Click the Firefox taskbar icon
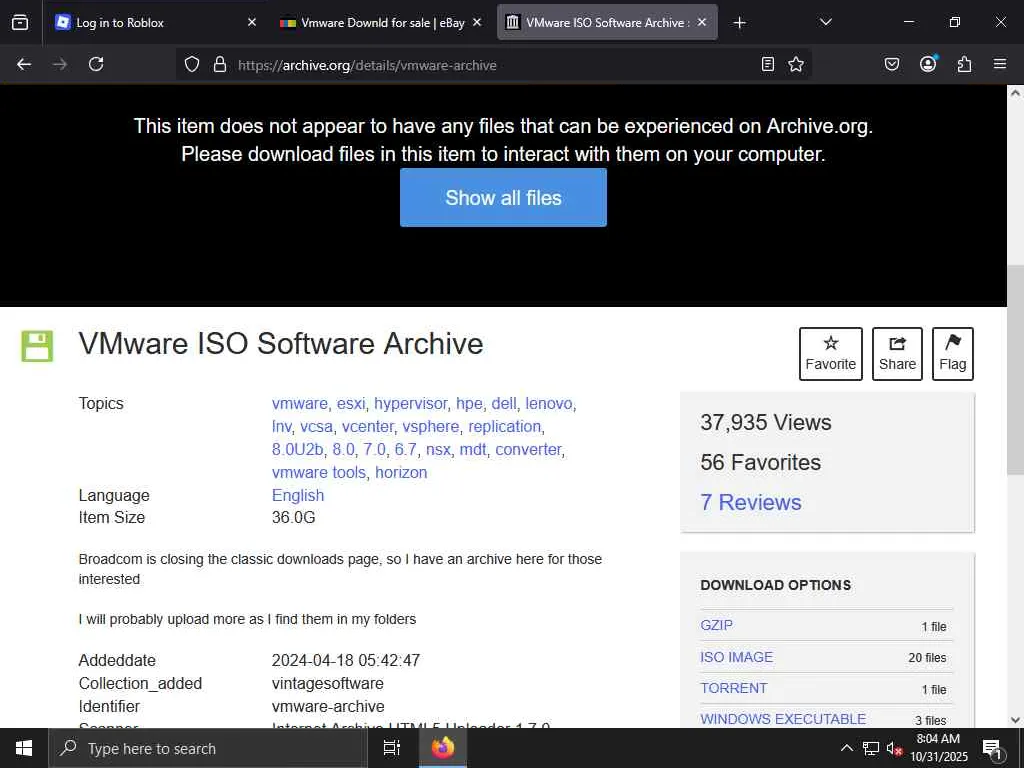 point(442,748)
